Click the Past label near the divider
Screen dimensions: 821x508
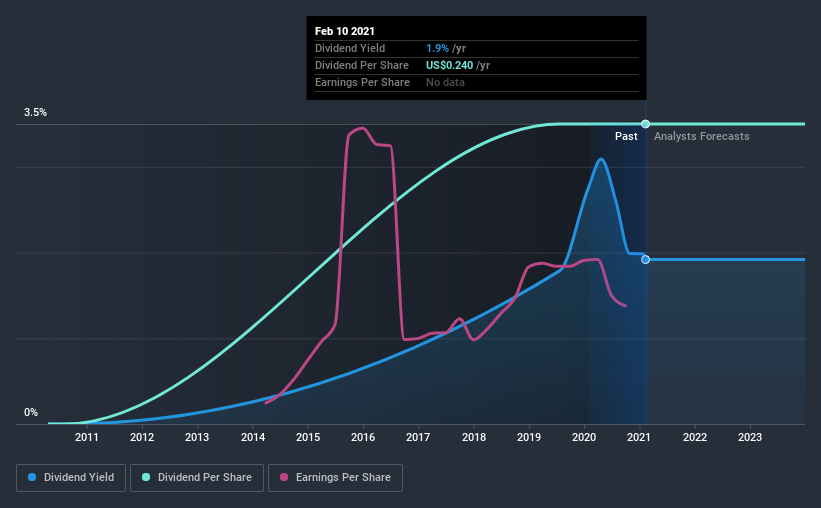[626, 136]
